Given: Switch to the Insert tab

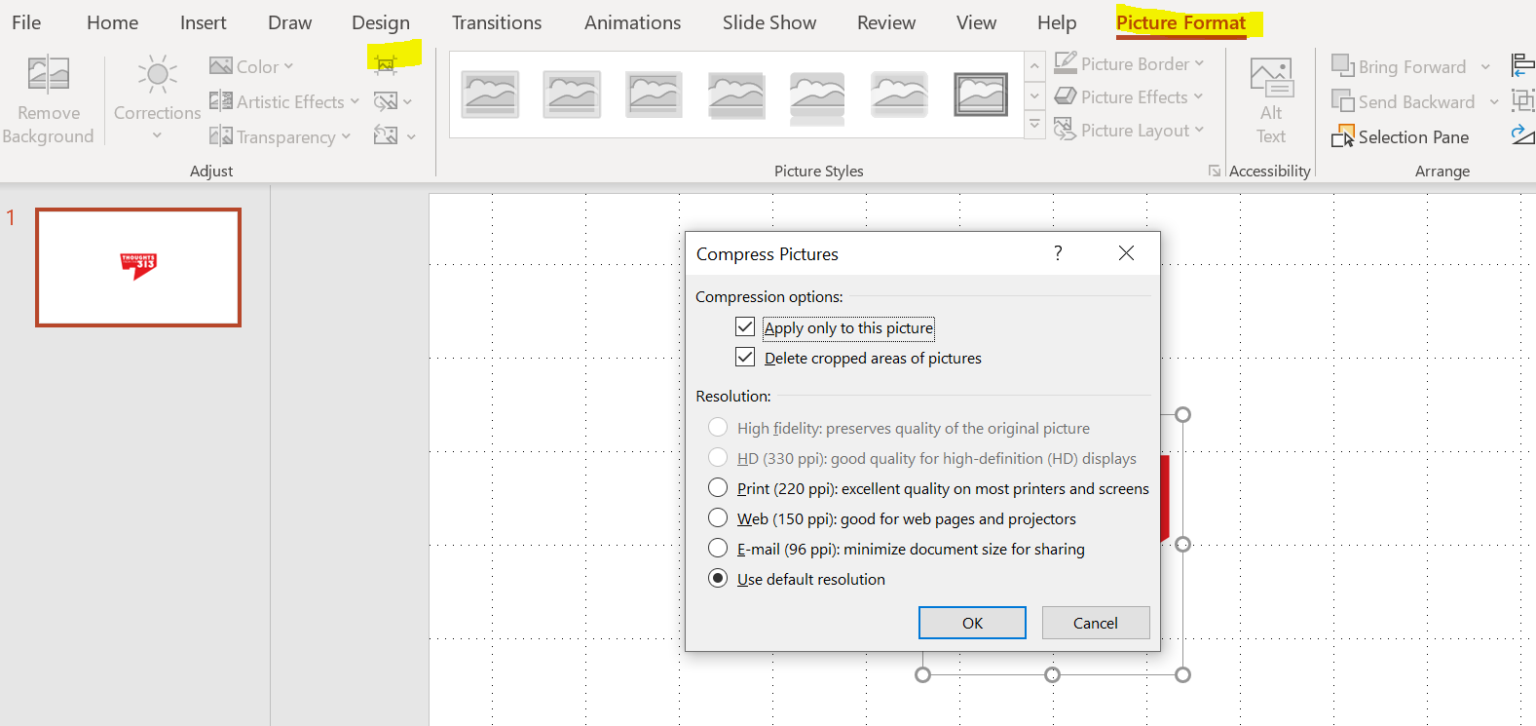Looking at the screenshot, I should click(203, 22).
